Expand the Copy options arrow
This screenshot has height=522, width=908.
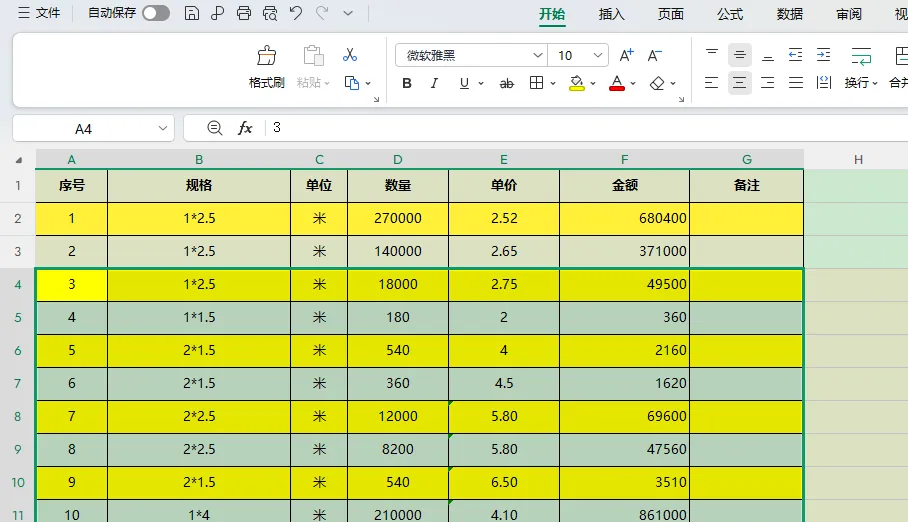pyautogui.click(x=368, y=83)
